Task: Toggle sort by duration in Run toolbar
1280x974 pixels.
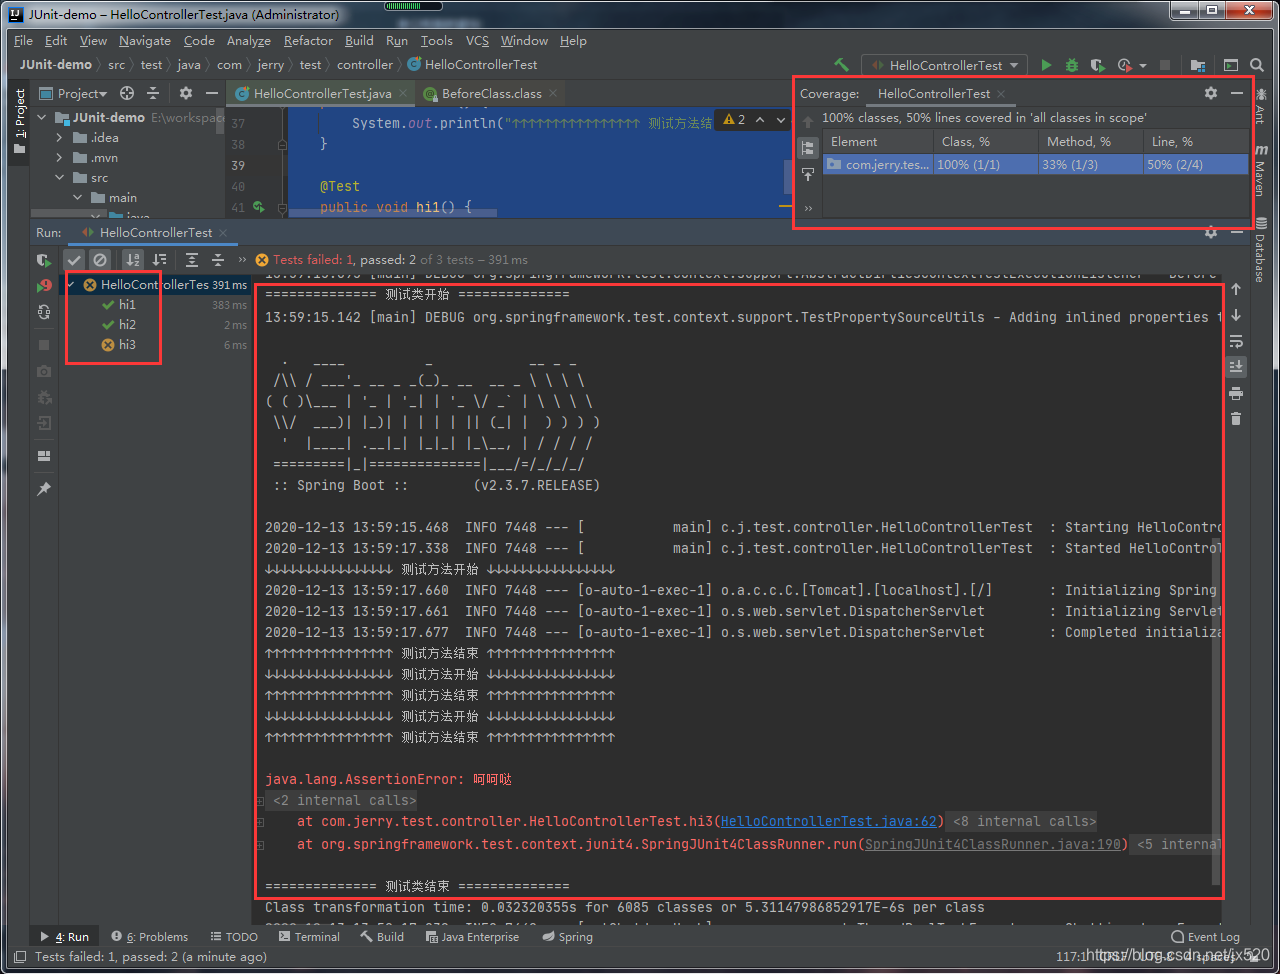Action: (x=159, y=260)
